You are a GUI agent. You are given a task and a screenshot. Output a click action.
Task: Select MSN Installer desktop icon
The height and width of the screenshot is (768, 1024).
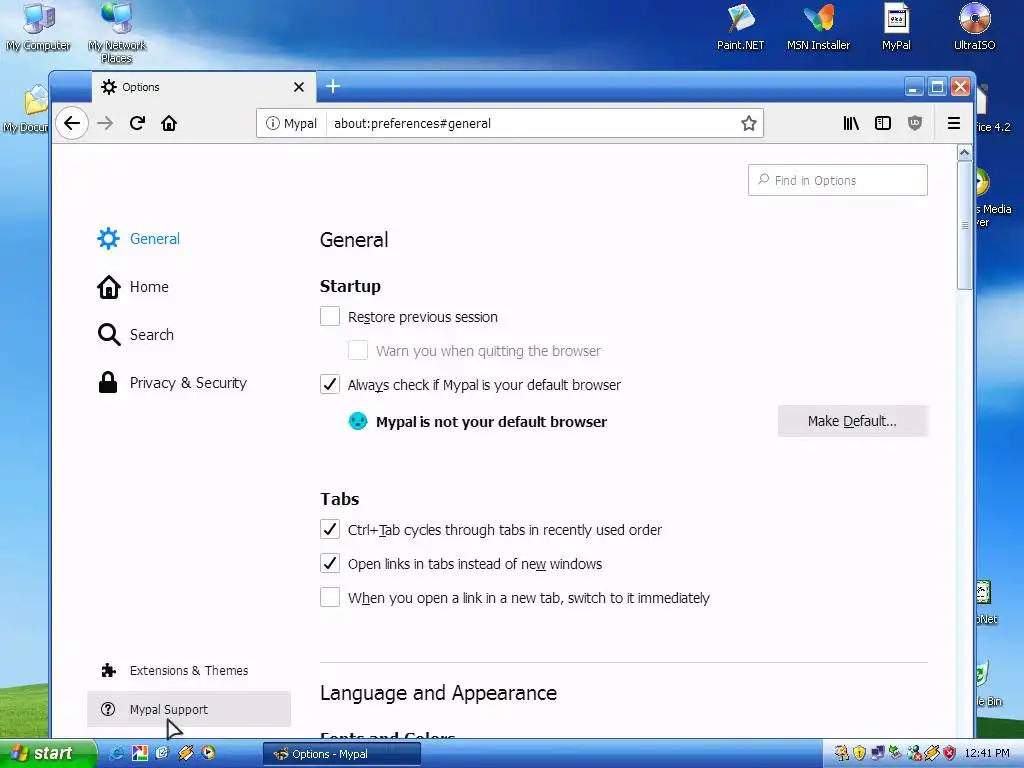coord(818,27)
